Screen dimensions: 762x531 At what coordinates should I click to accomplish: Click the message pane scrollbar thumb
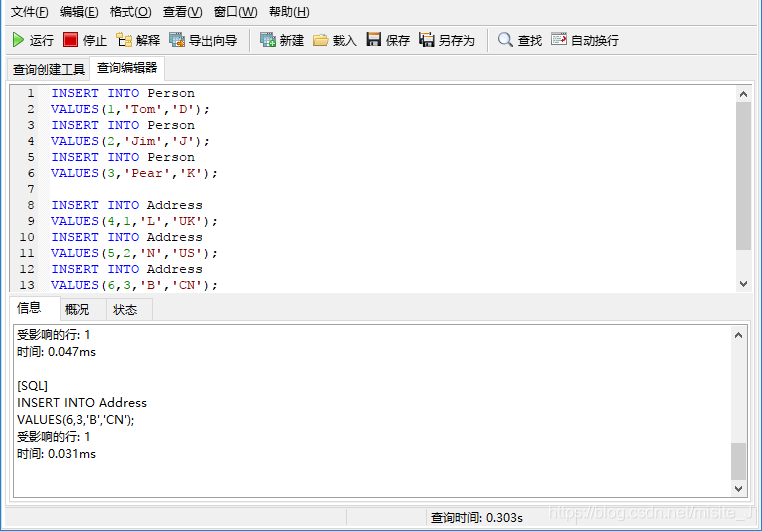[738, 461]
